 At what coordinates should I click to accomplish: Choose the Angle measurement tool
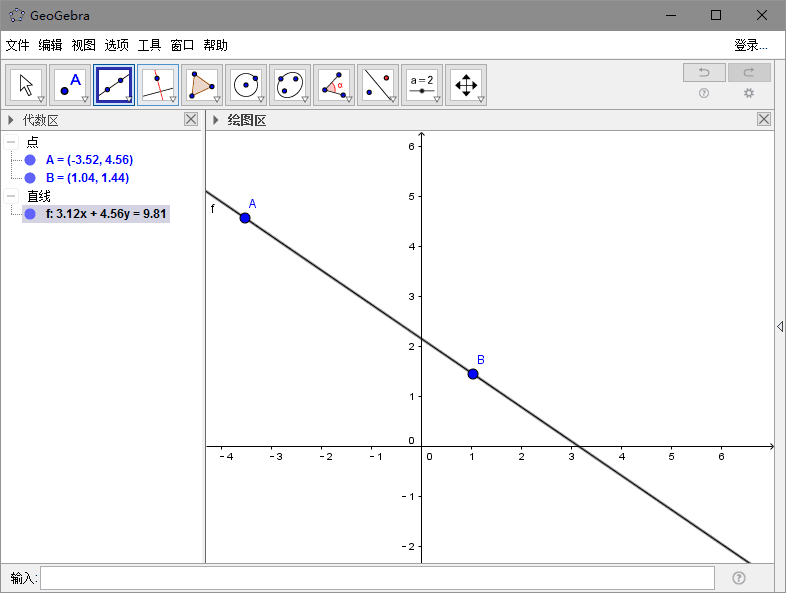pyautogui.click(x=334, y=85)
